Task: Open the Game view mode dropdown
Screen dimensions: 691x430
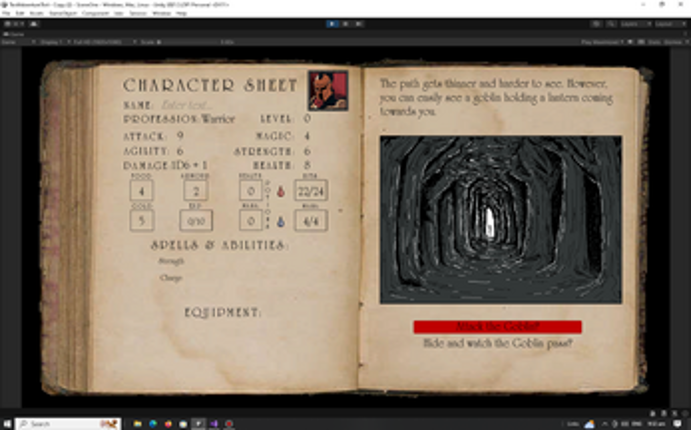Action: point(19,42)
